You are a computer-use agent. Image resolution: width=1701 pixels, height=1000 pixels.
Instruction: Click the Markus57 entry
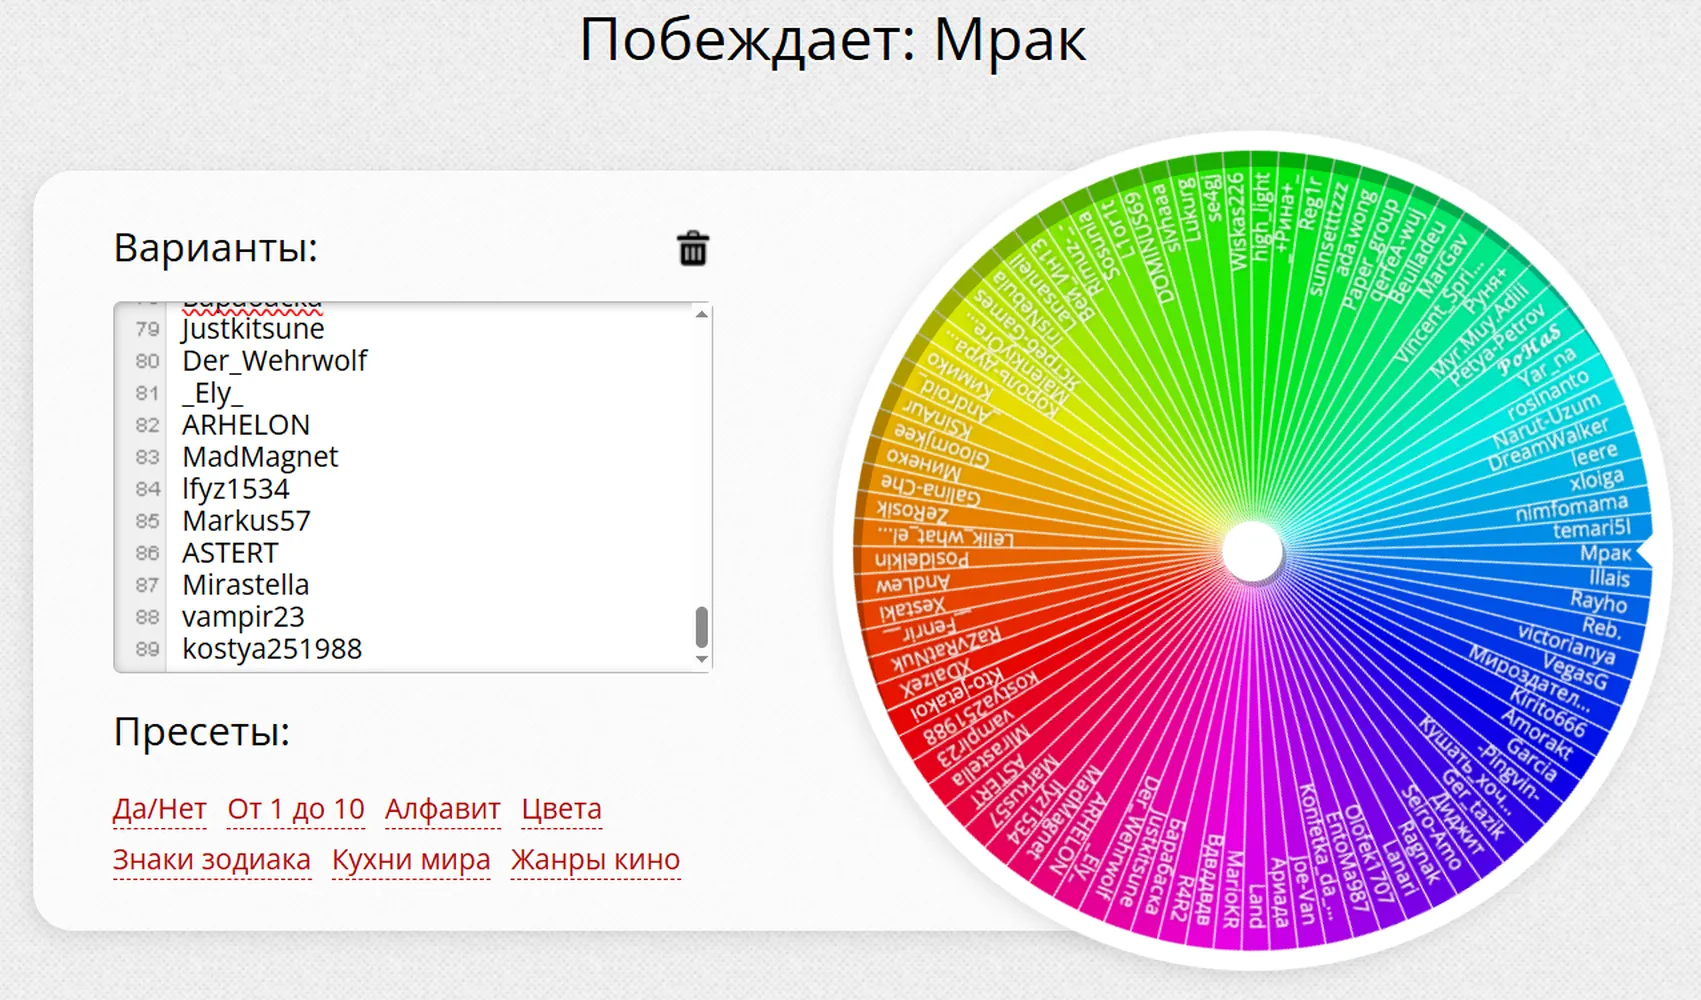(x=247, y=520)
